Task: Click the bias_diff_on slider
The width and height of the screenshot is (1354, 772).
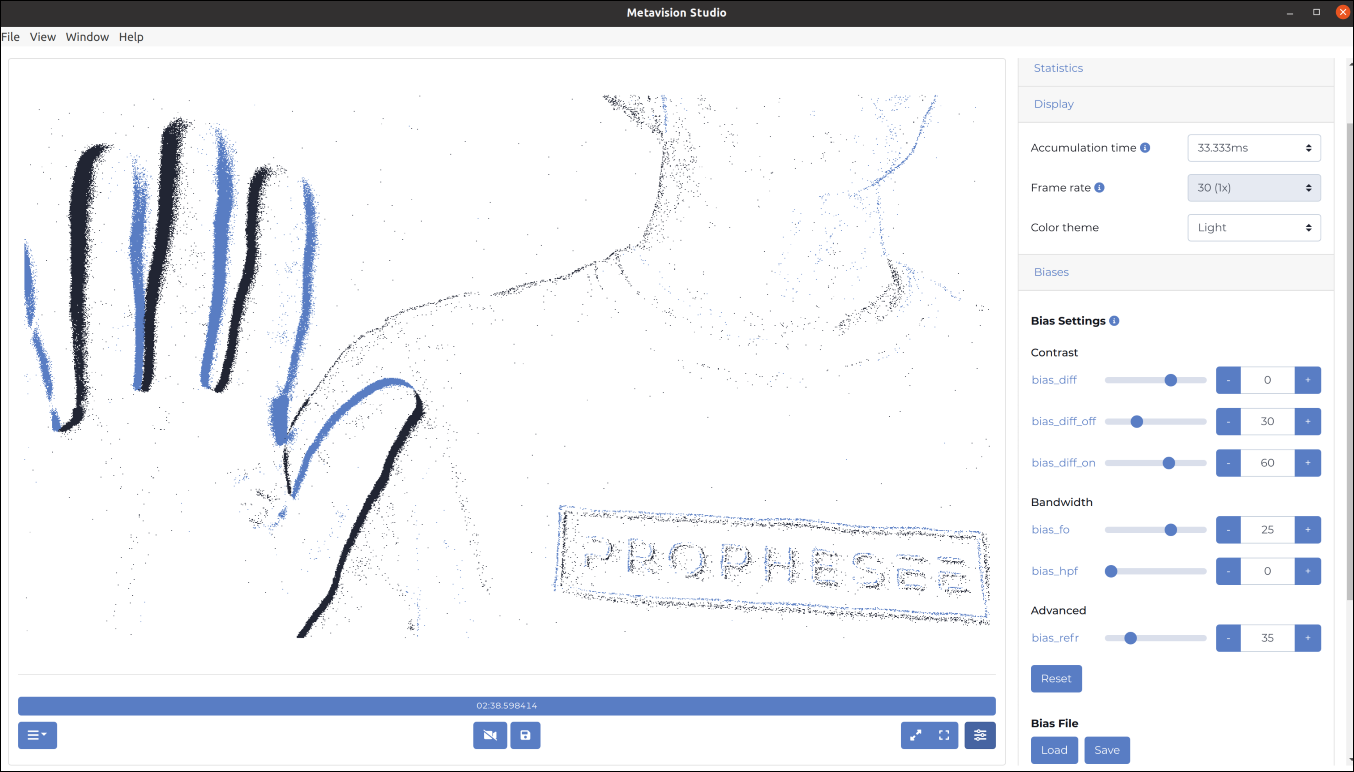Action: click(1155, 463)
